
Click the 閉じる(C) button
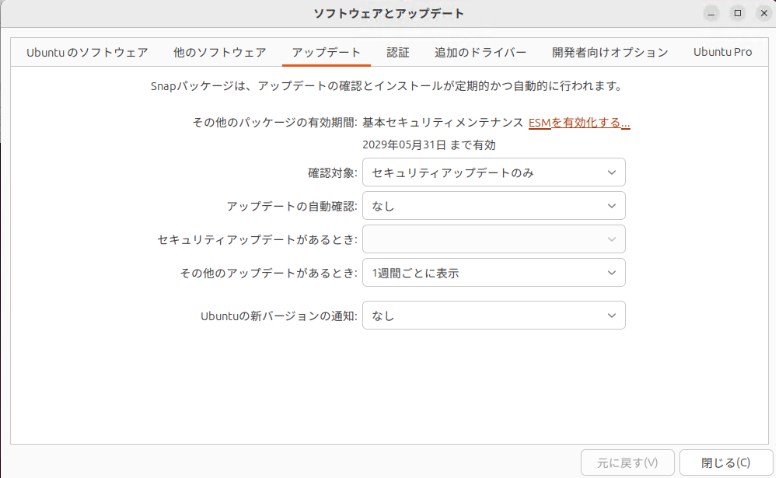click(x=725, y=463)
